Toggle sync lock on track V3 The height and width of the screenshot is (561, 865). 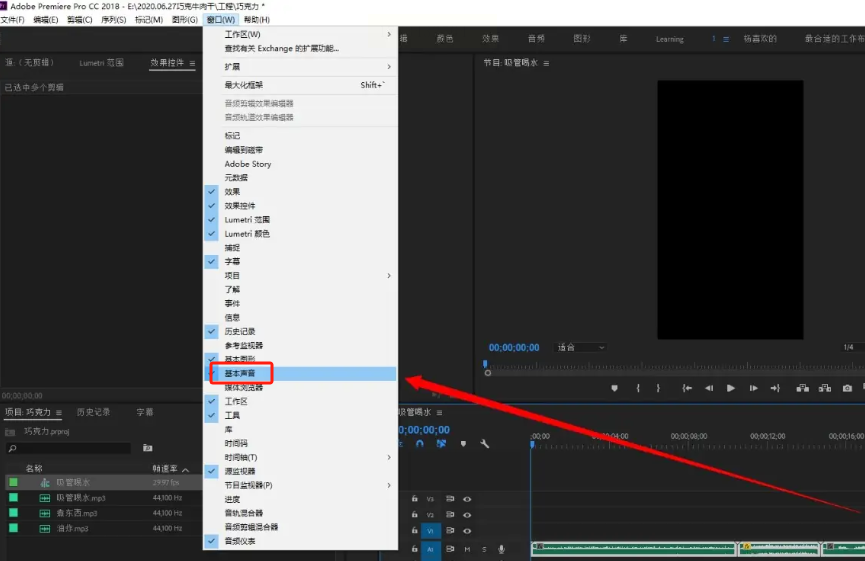450,499
